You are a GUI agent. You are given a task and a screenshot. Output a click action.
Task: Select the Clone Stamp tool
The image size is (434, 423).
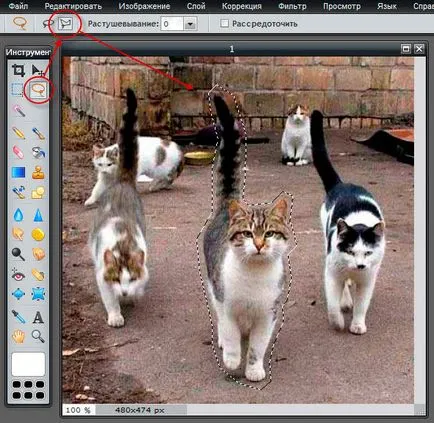coord(38,173)
